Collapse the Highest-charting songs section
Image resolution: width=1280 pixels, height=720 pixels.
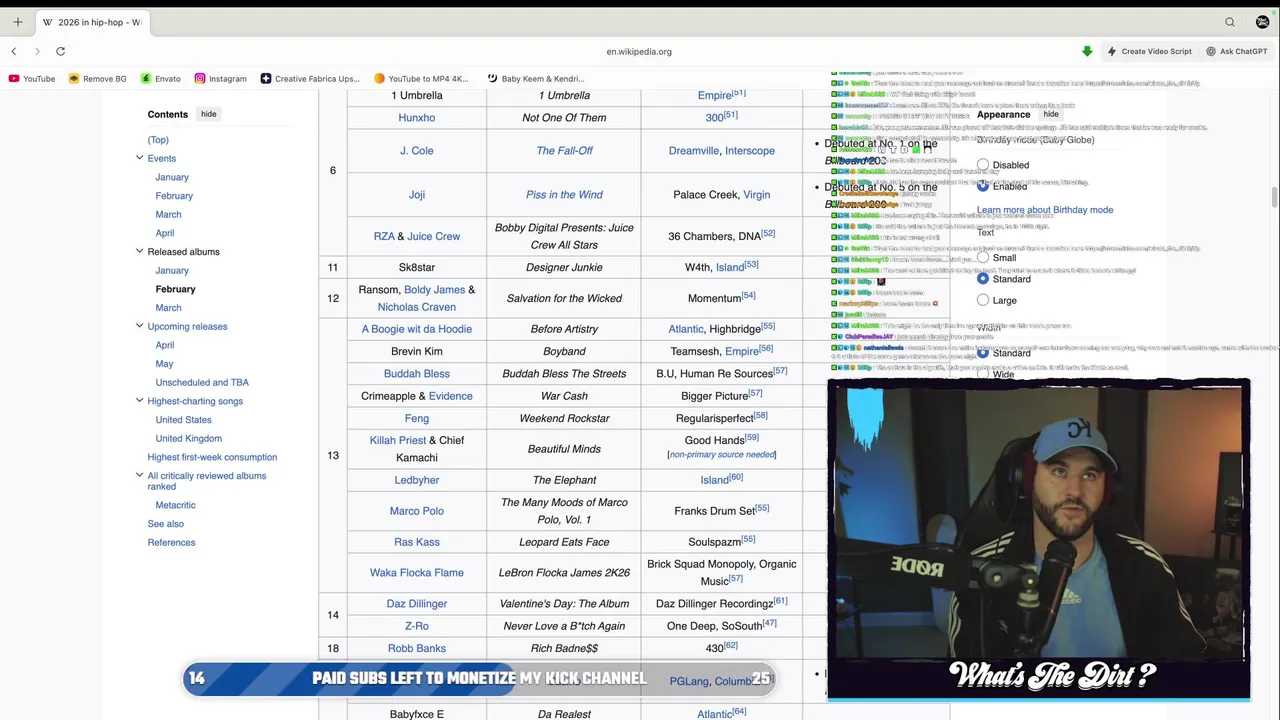pos(139,401)
